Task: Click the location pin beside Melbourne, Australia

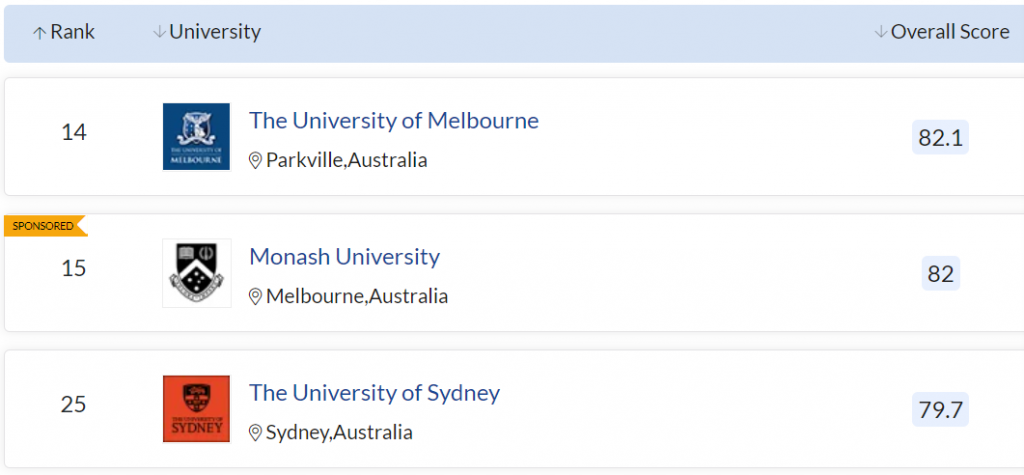Action: [x=255, y=296]
